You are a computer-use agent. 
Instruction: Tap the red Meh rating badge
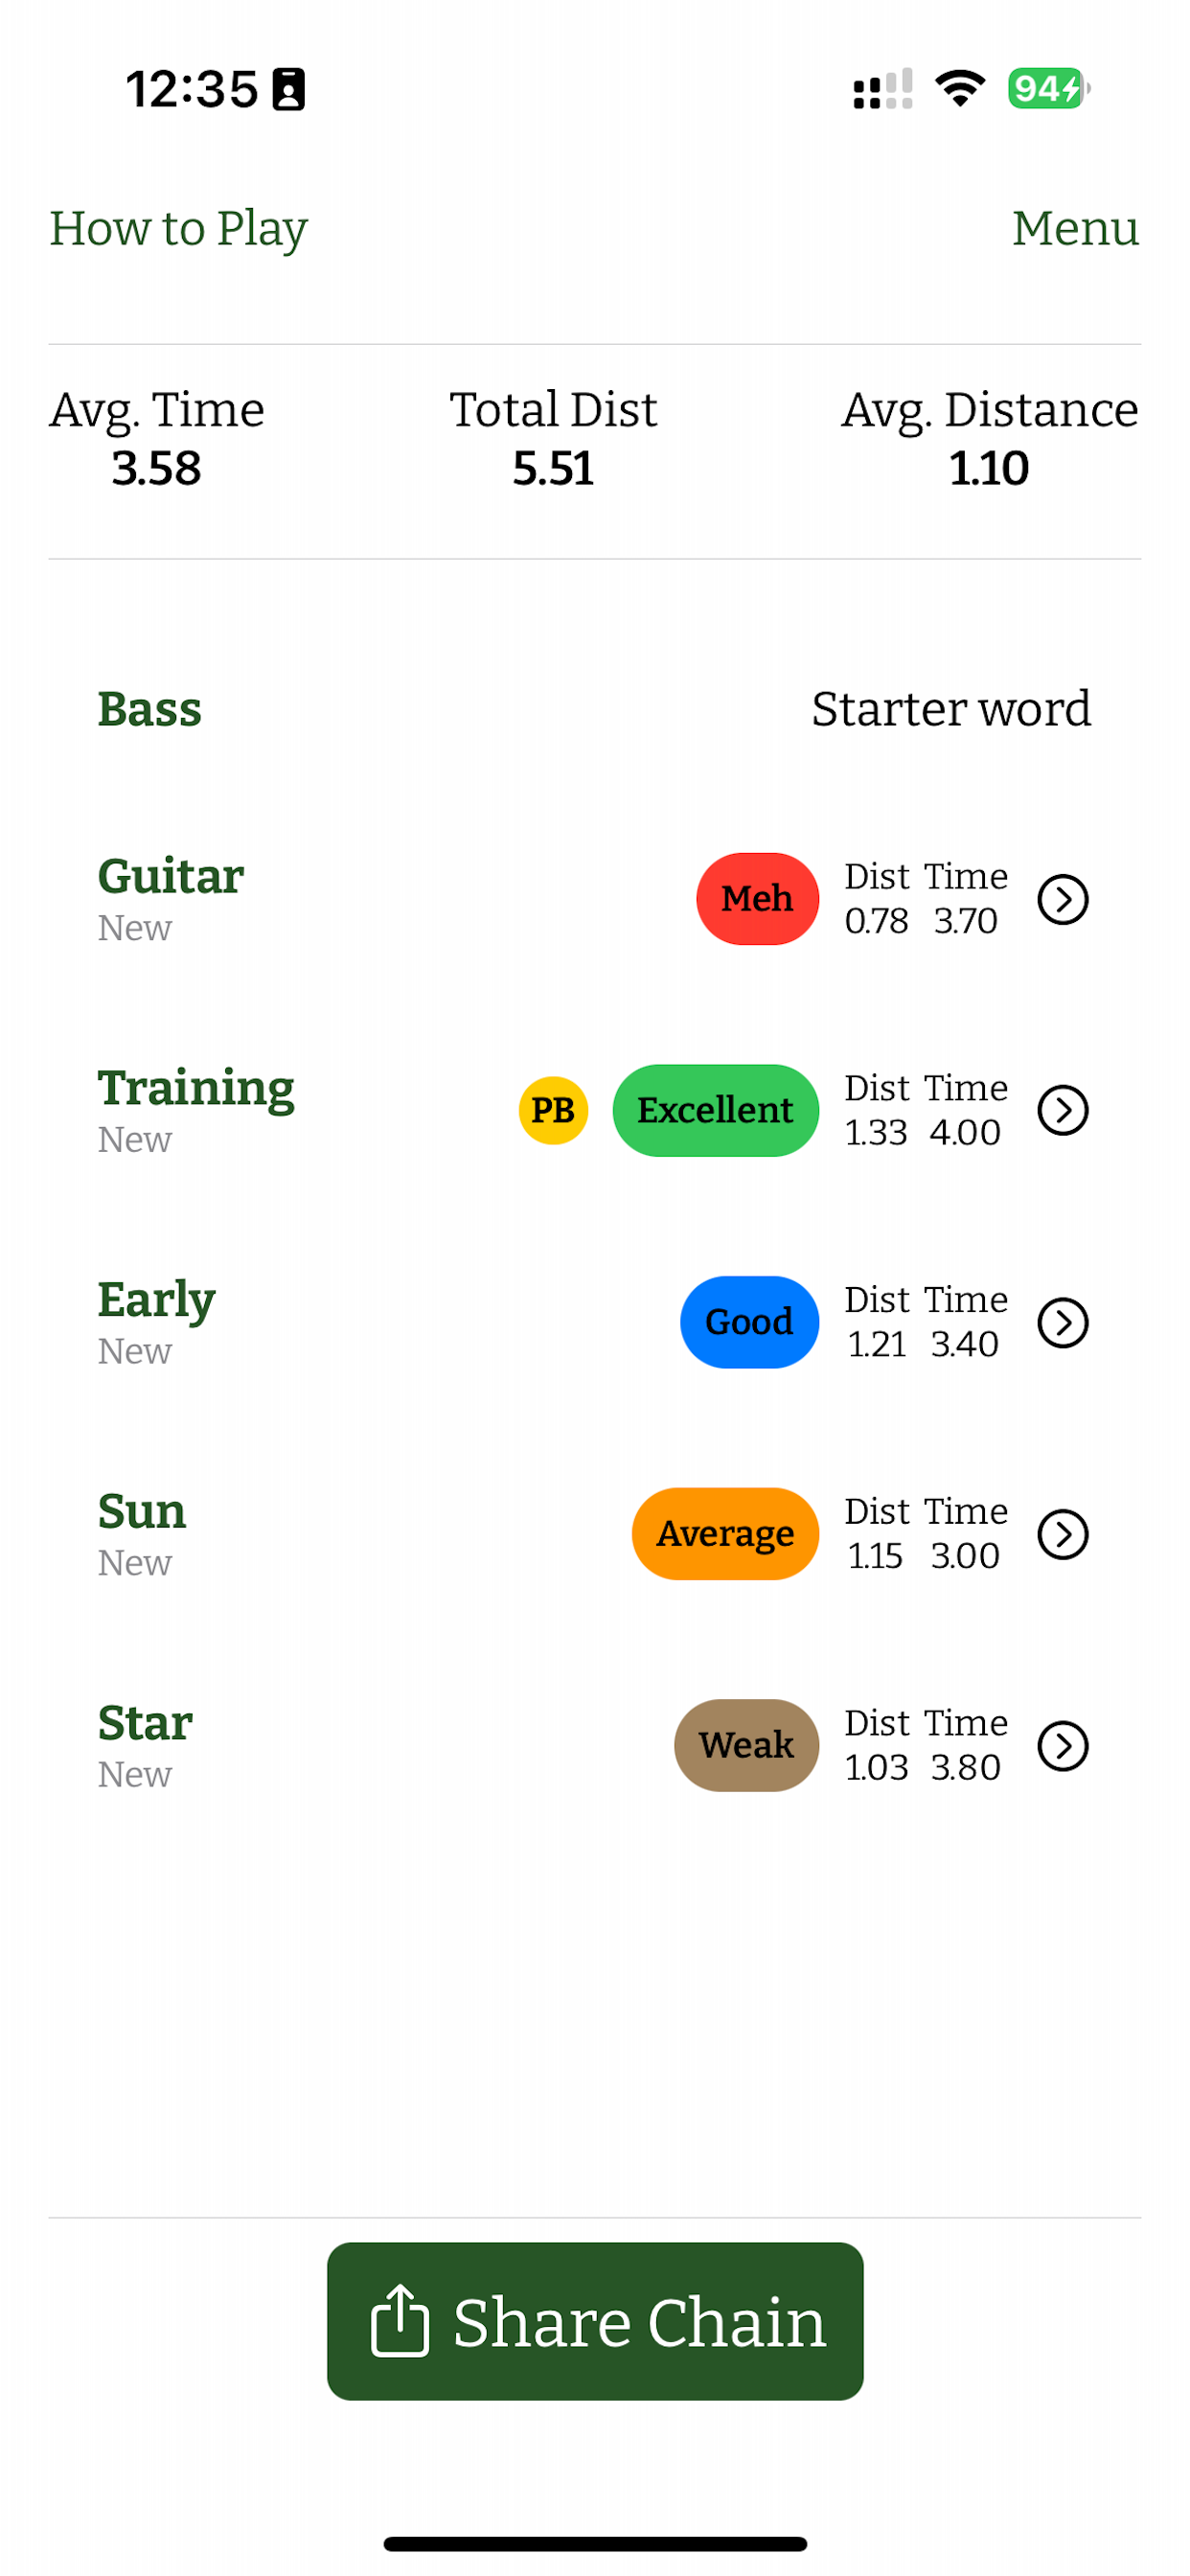pyautogui.click(x=757, y=898)
